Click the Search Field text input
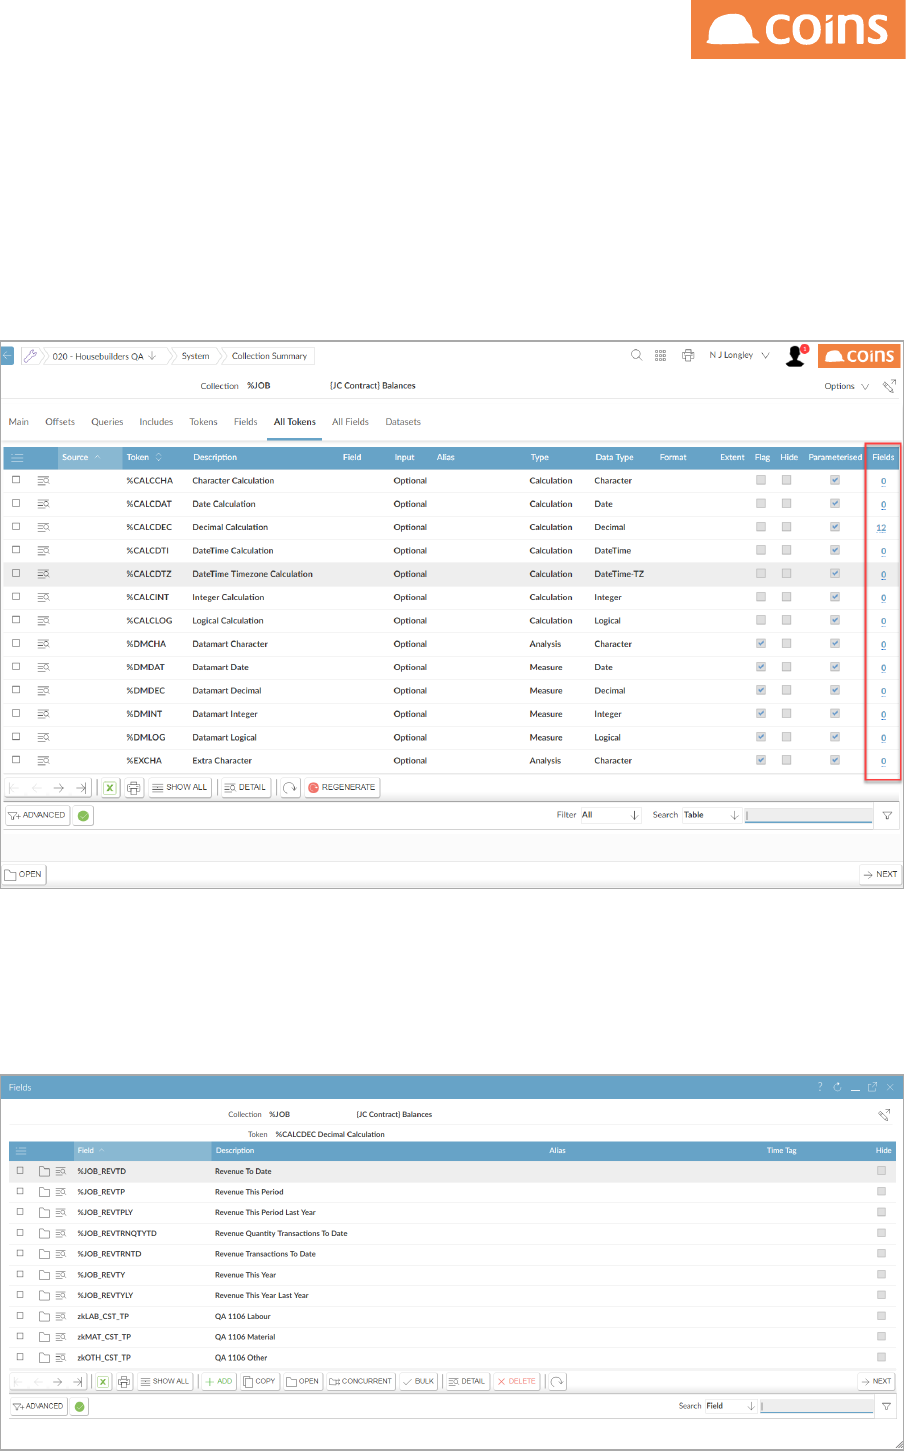906x1451 pixels. pos(816,1406)
